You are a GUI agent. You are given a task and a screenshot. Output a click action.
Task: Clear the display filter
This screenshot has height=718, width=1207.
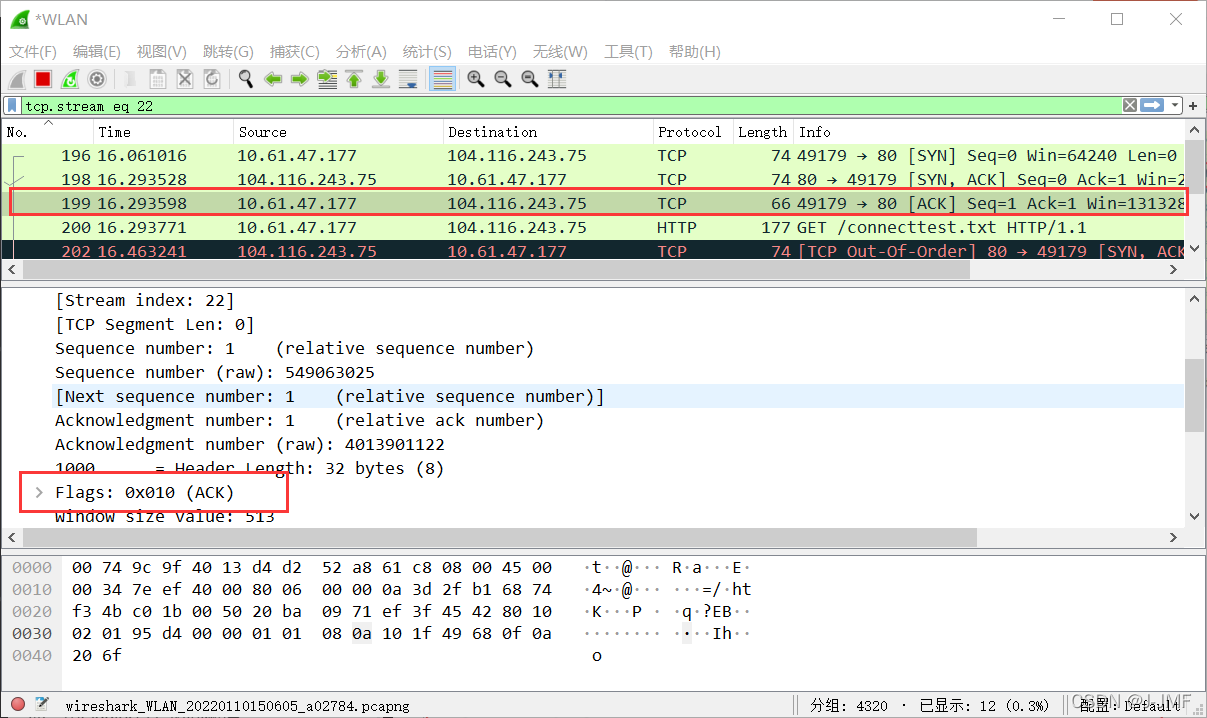(x=1129, y=105)
